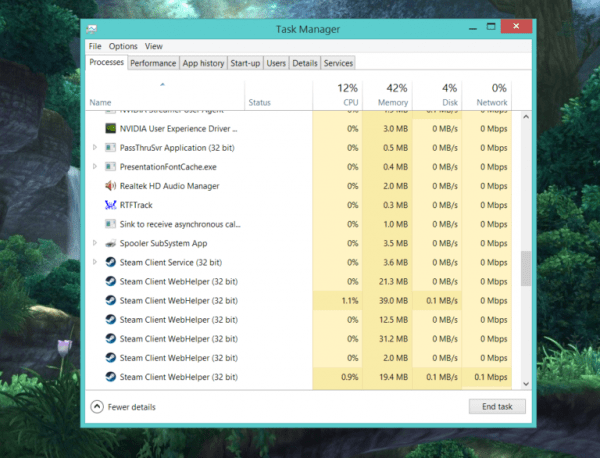Switch to the Performance tab

pyautogui.click(x=153, y=63)
